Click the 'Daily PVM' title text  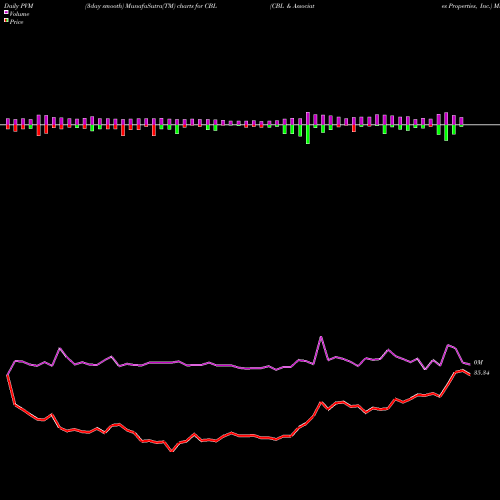19,6
